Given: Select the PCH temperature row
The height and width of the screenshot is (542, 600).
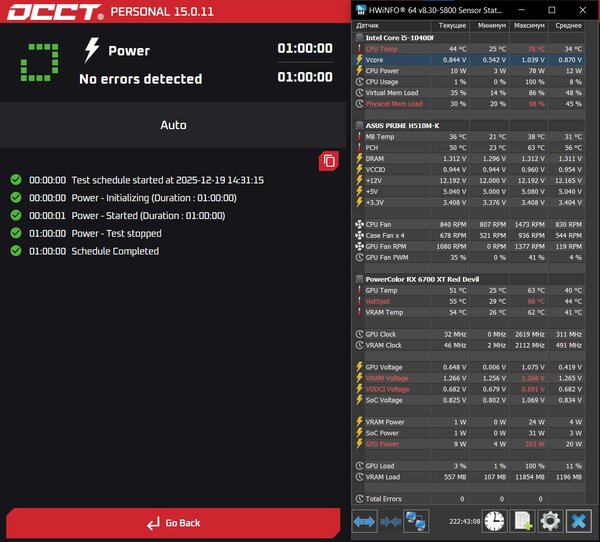Looking at the screenshot, I should [469, 148].
